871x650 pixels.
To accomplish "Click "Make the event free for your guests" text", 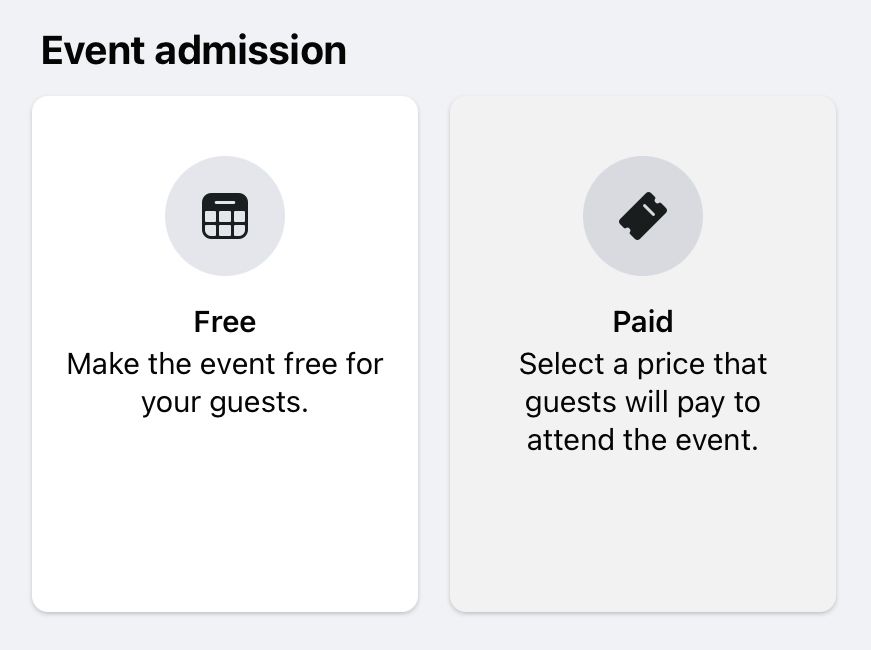I will point(225,364).
